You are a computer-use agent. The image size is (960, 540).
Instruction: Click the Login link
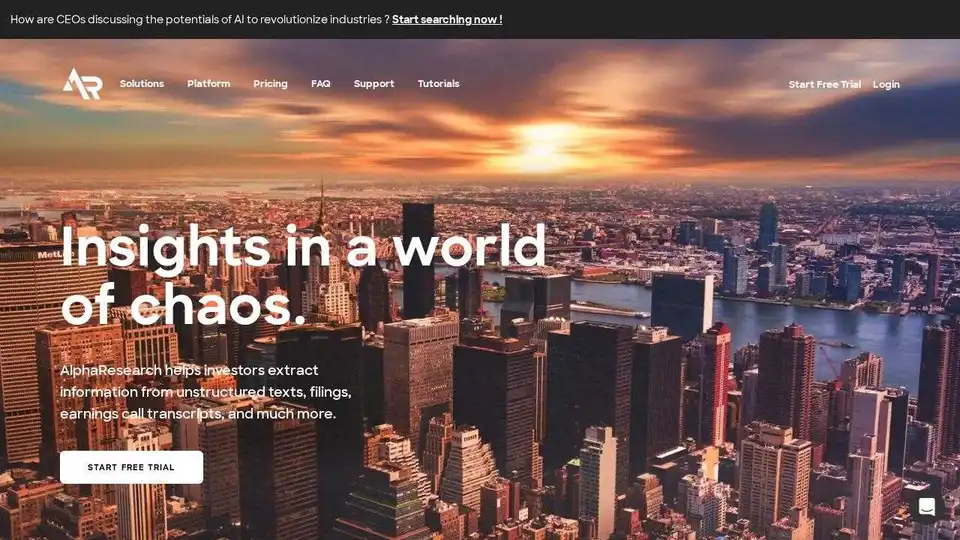[x=886, y=84]
